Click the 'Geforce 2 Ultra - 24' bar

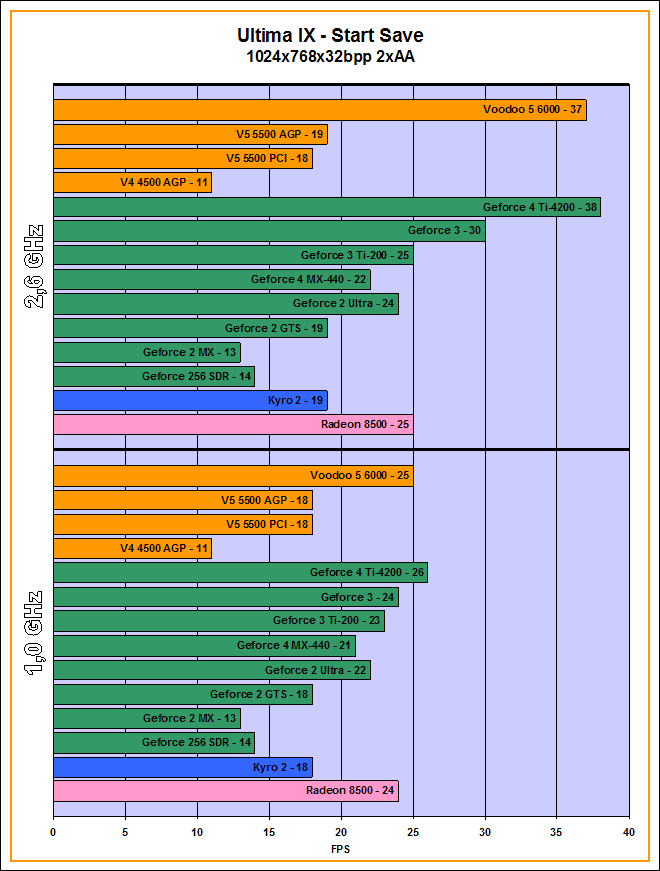point(225,304)
